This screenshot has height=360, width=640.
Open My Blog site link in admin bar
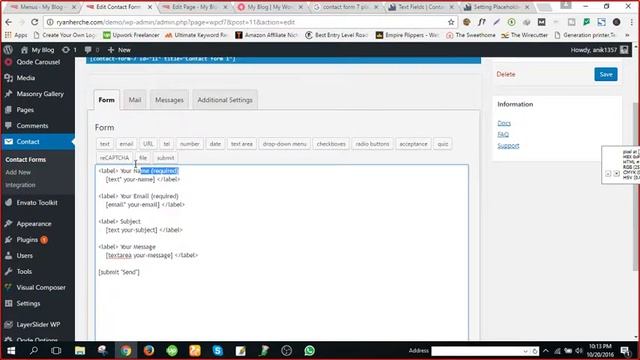point(38,50)
